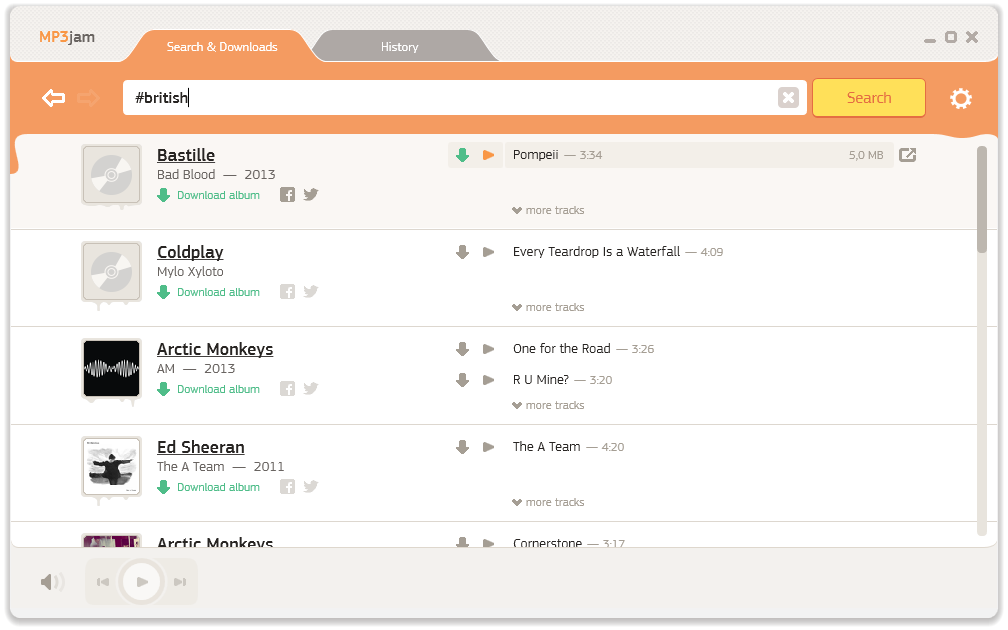
Task: Go back with the left arrow icon
Action: (x=53, y=98)
